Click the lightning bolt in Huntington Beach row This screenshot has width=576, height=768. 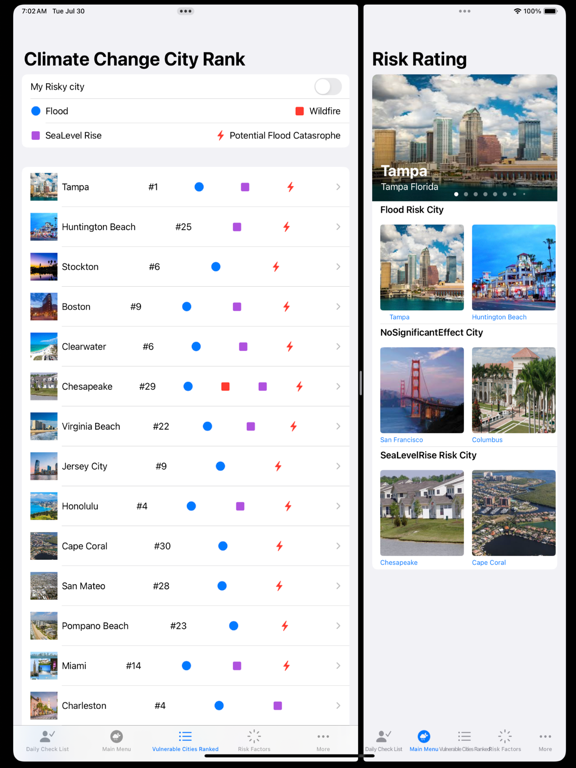point(287,227)
